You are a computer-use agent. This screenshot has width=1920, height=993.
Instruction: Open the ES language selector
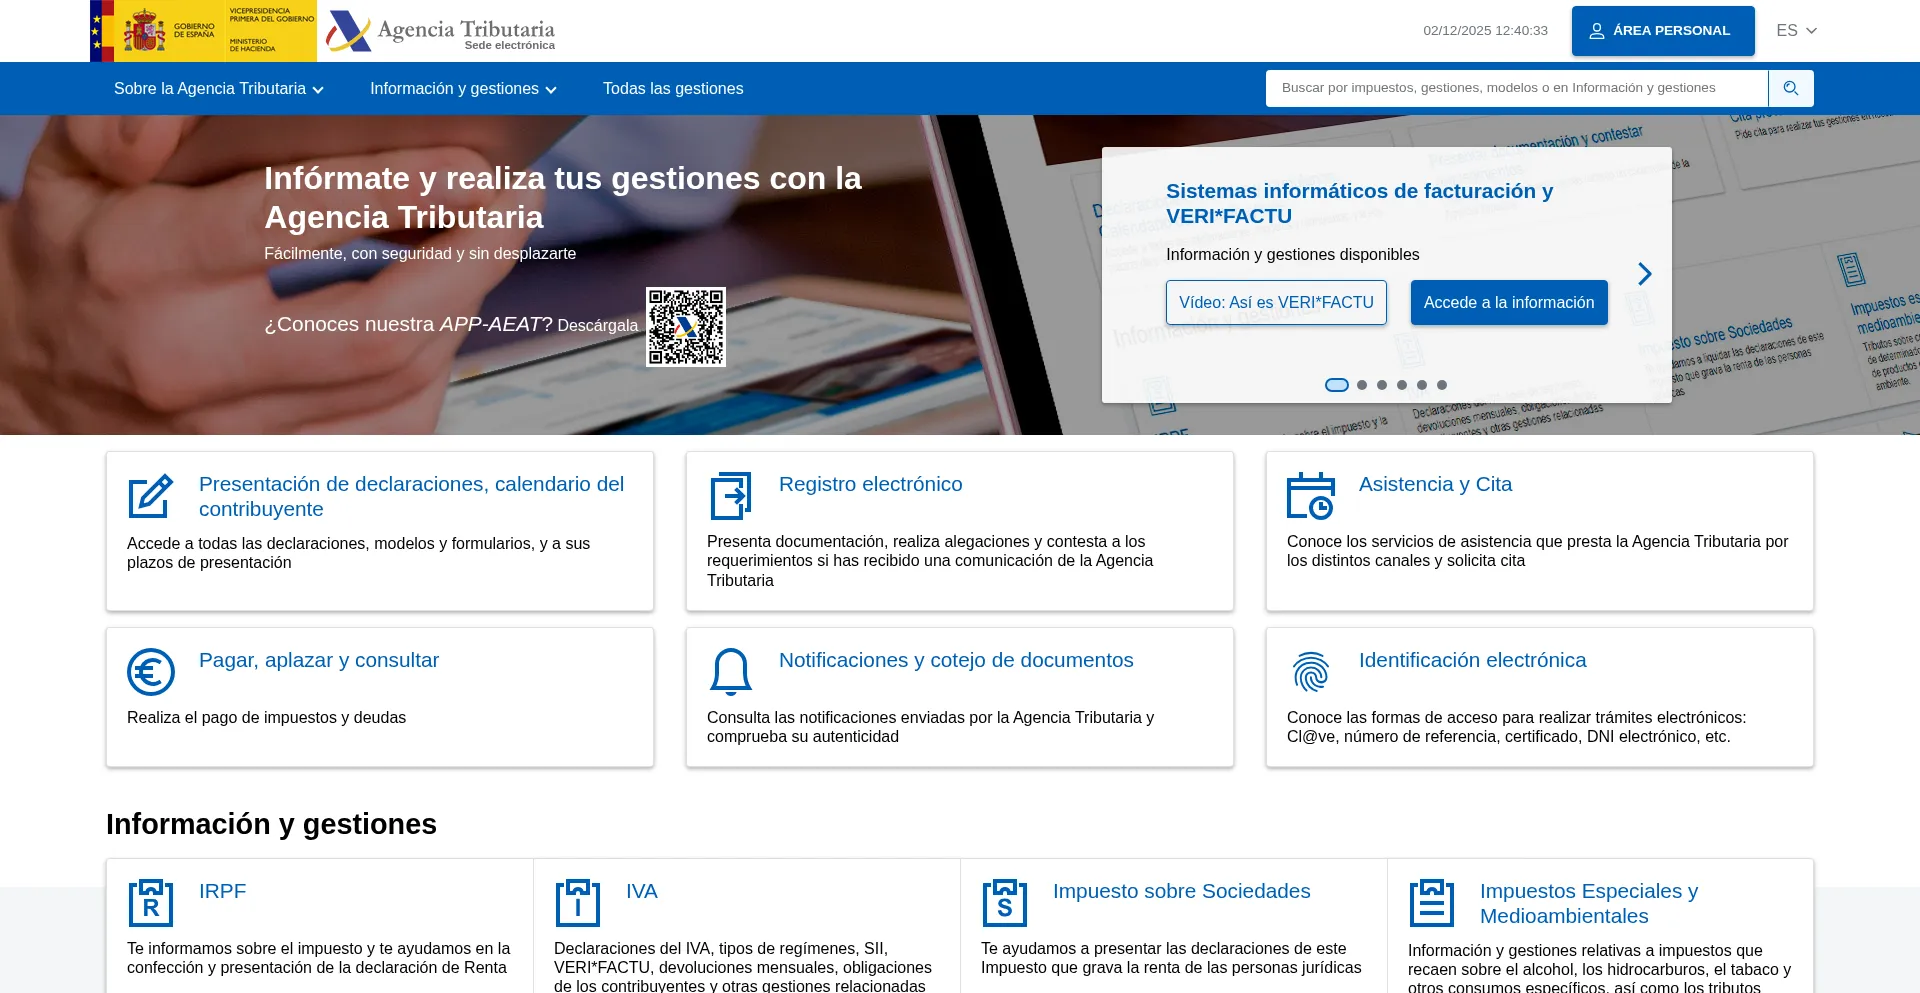1796,31
